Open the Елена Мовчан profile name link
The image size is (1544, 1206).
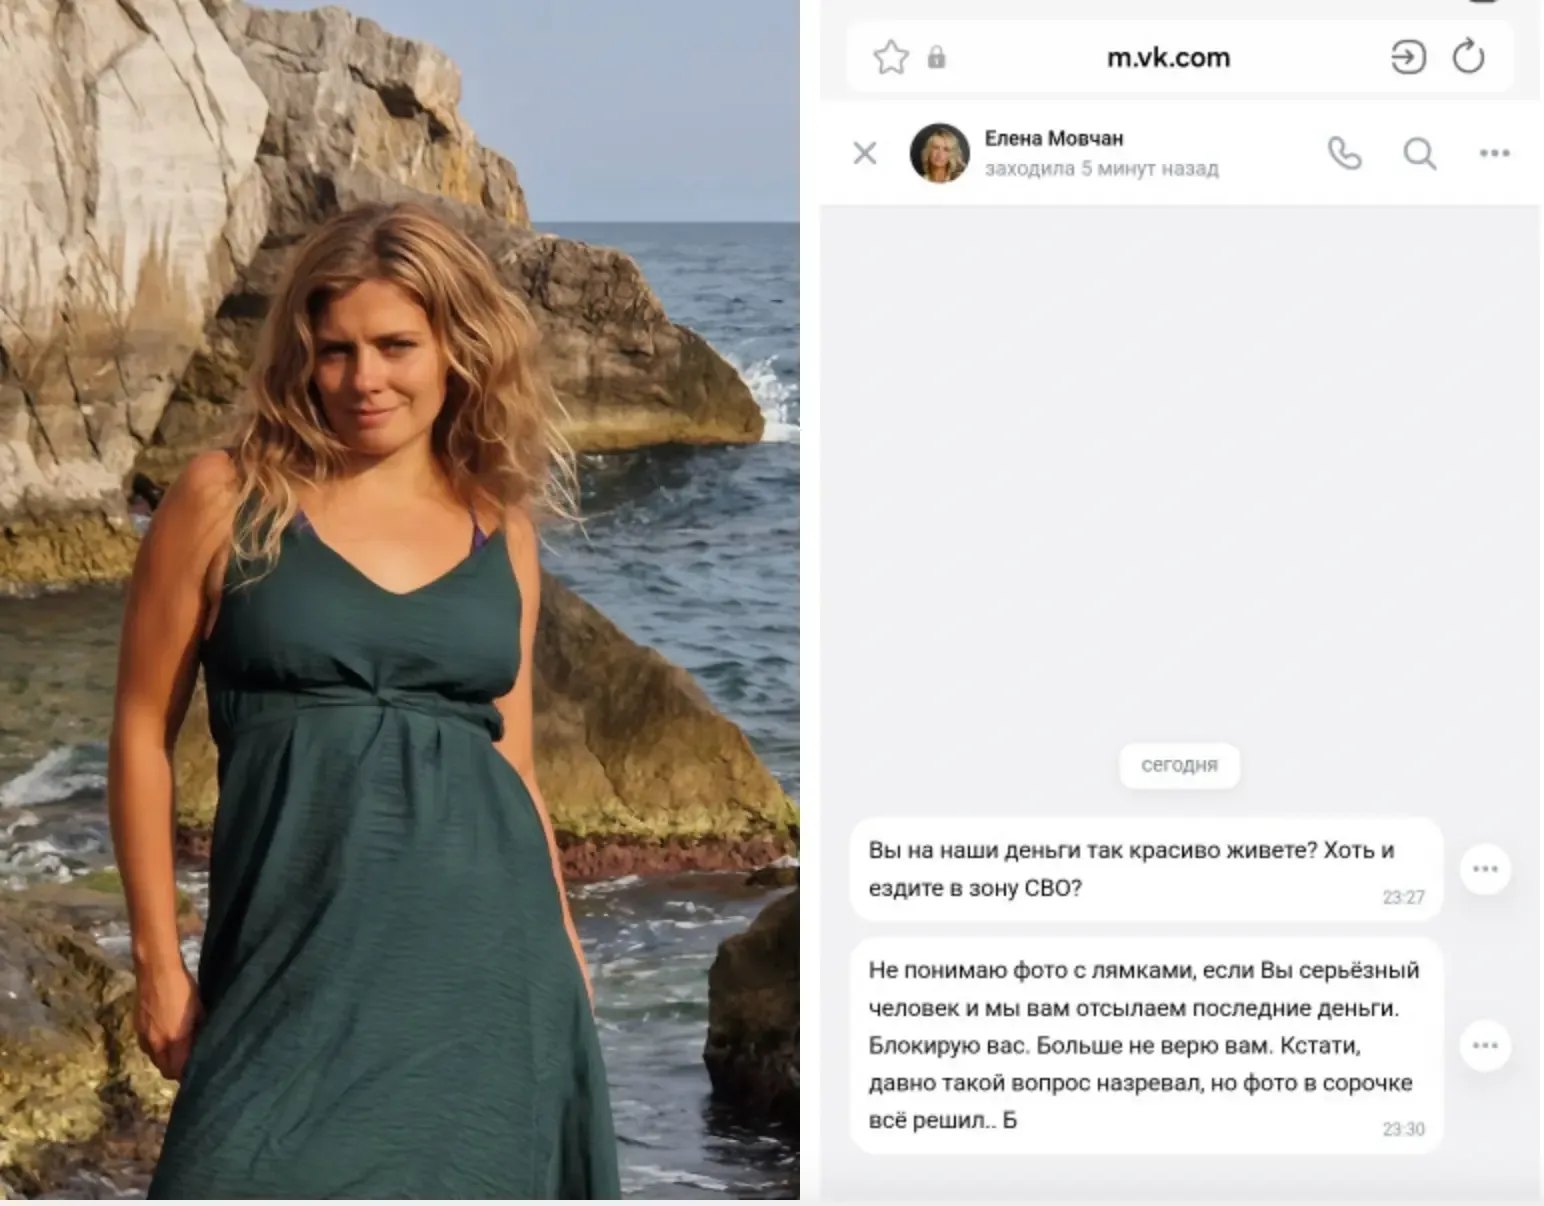click(x=1054, y=138)
